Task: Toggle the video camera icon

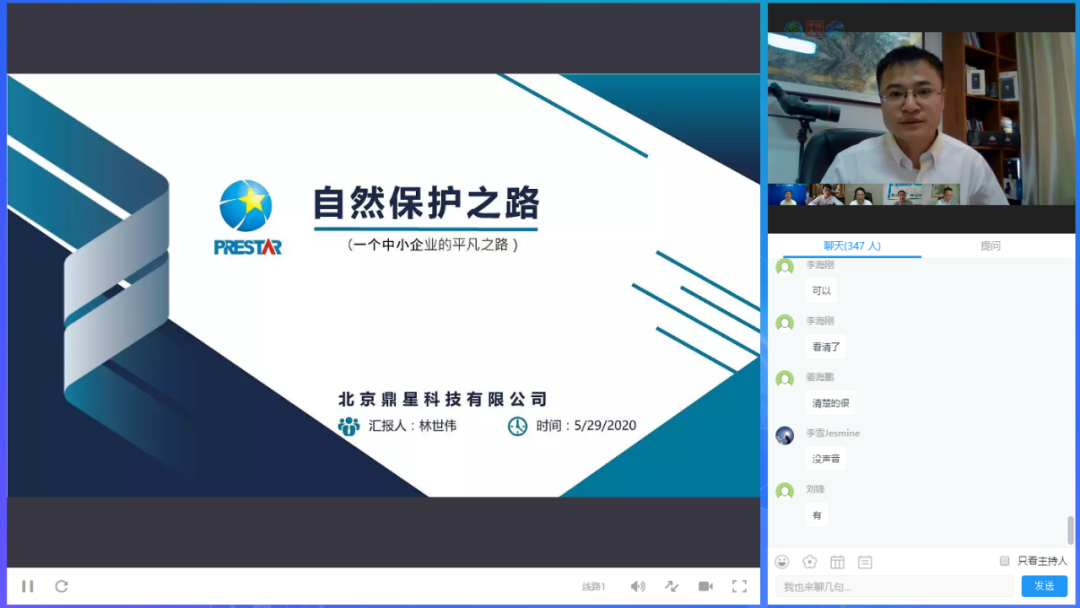Action: point(705,586)
